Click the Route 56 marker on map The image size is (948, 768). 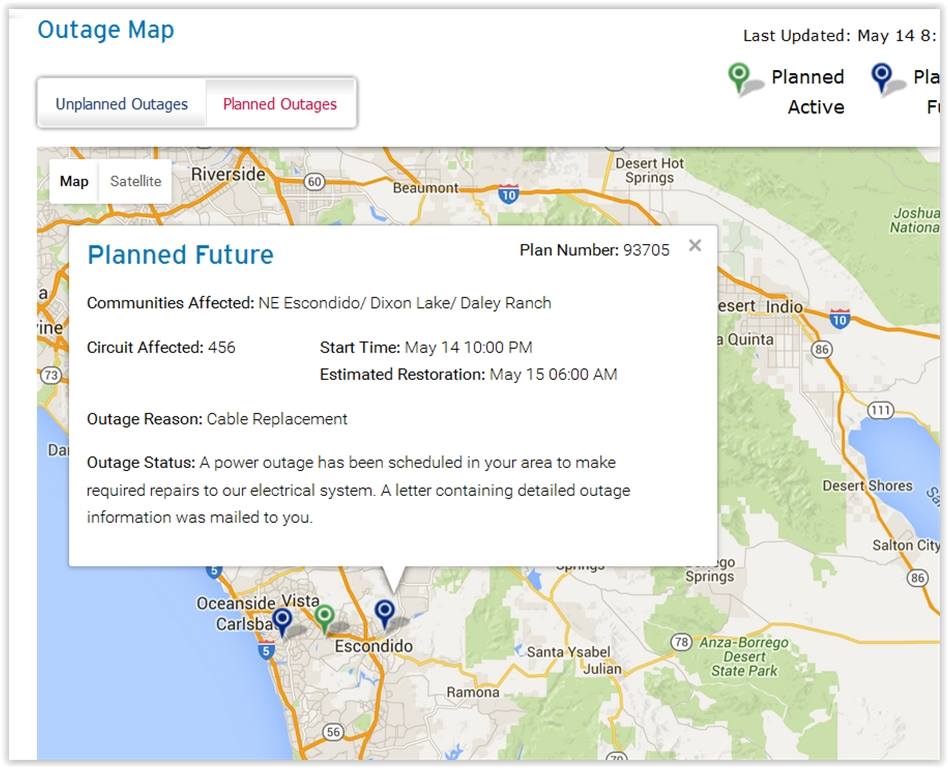click(333, 732)
